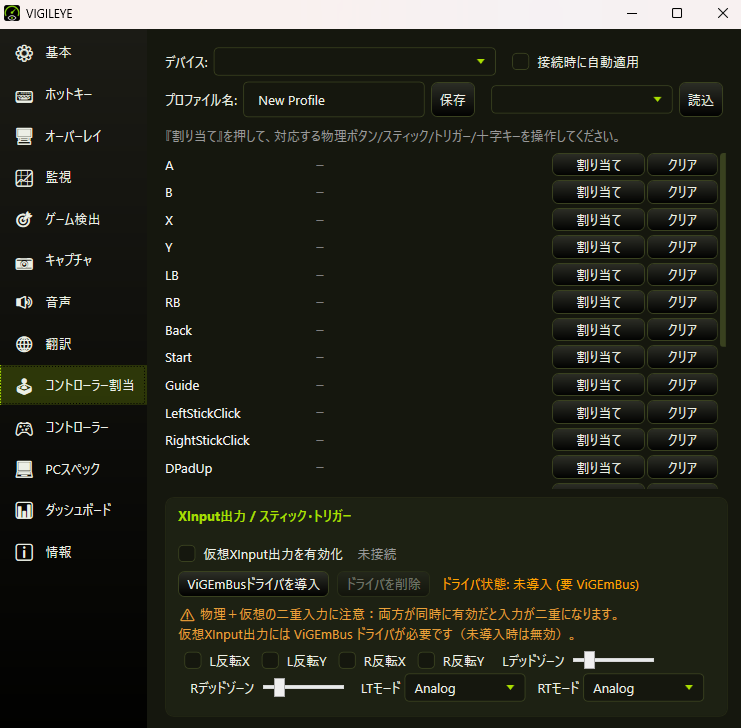Screen dimensions: 741x728
Task: Toggle the R反転Y checkbox
Action: click(x=426, y=660)
